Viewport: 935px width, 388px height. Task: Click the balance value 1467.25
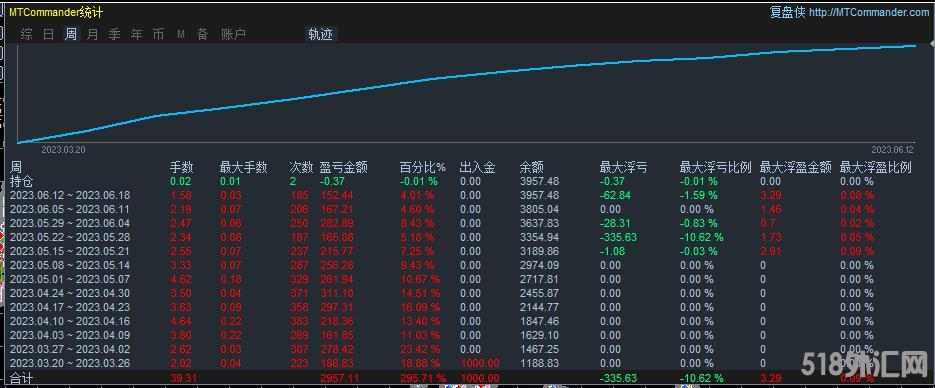click(540, 349)
